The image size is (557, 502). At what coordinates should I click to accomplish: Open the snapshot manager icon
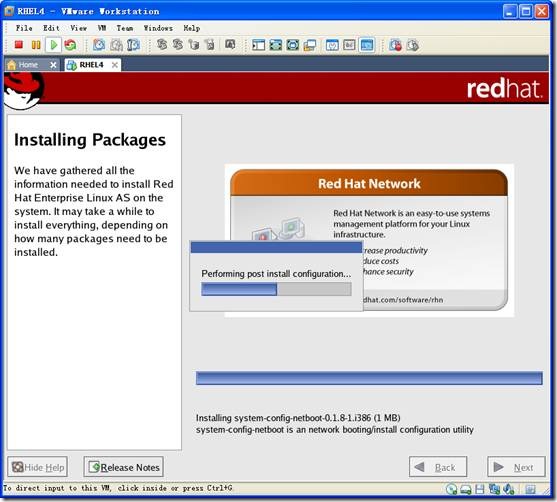(x=134, y=45)
